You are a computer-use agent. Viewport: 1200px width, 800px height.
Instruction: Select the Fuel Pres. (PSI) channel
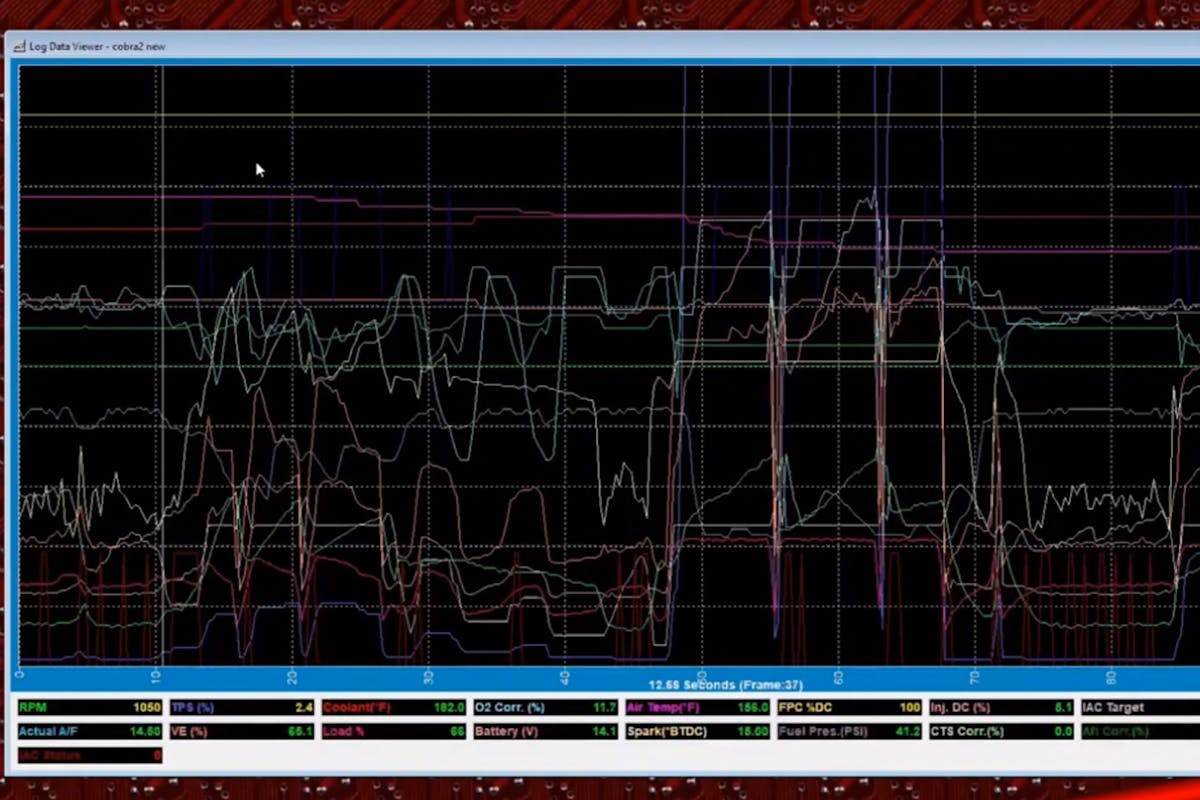click(849, 731)
